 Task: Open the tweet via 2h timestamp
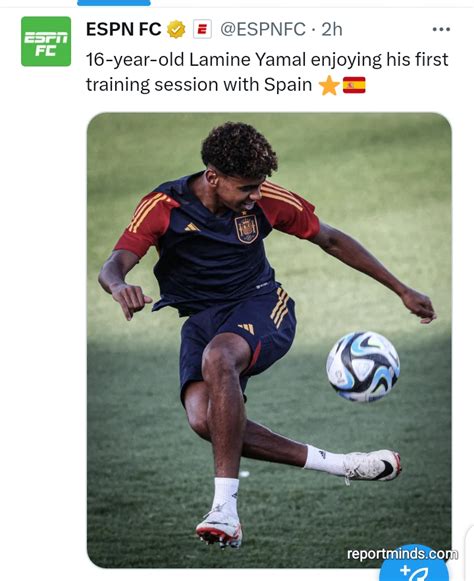332,29
